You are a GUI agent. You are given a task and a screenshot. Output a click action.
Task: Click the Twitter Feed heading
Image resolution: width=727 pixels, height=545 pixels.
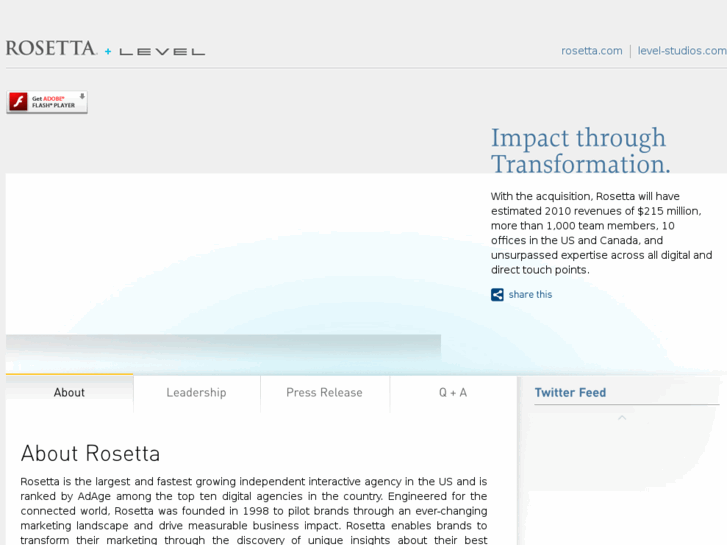570,393
